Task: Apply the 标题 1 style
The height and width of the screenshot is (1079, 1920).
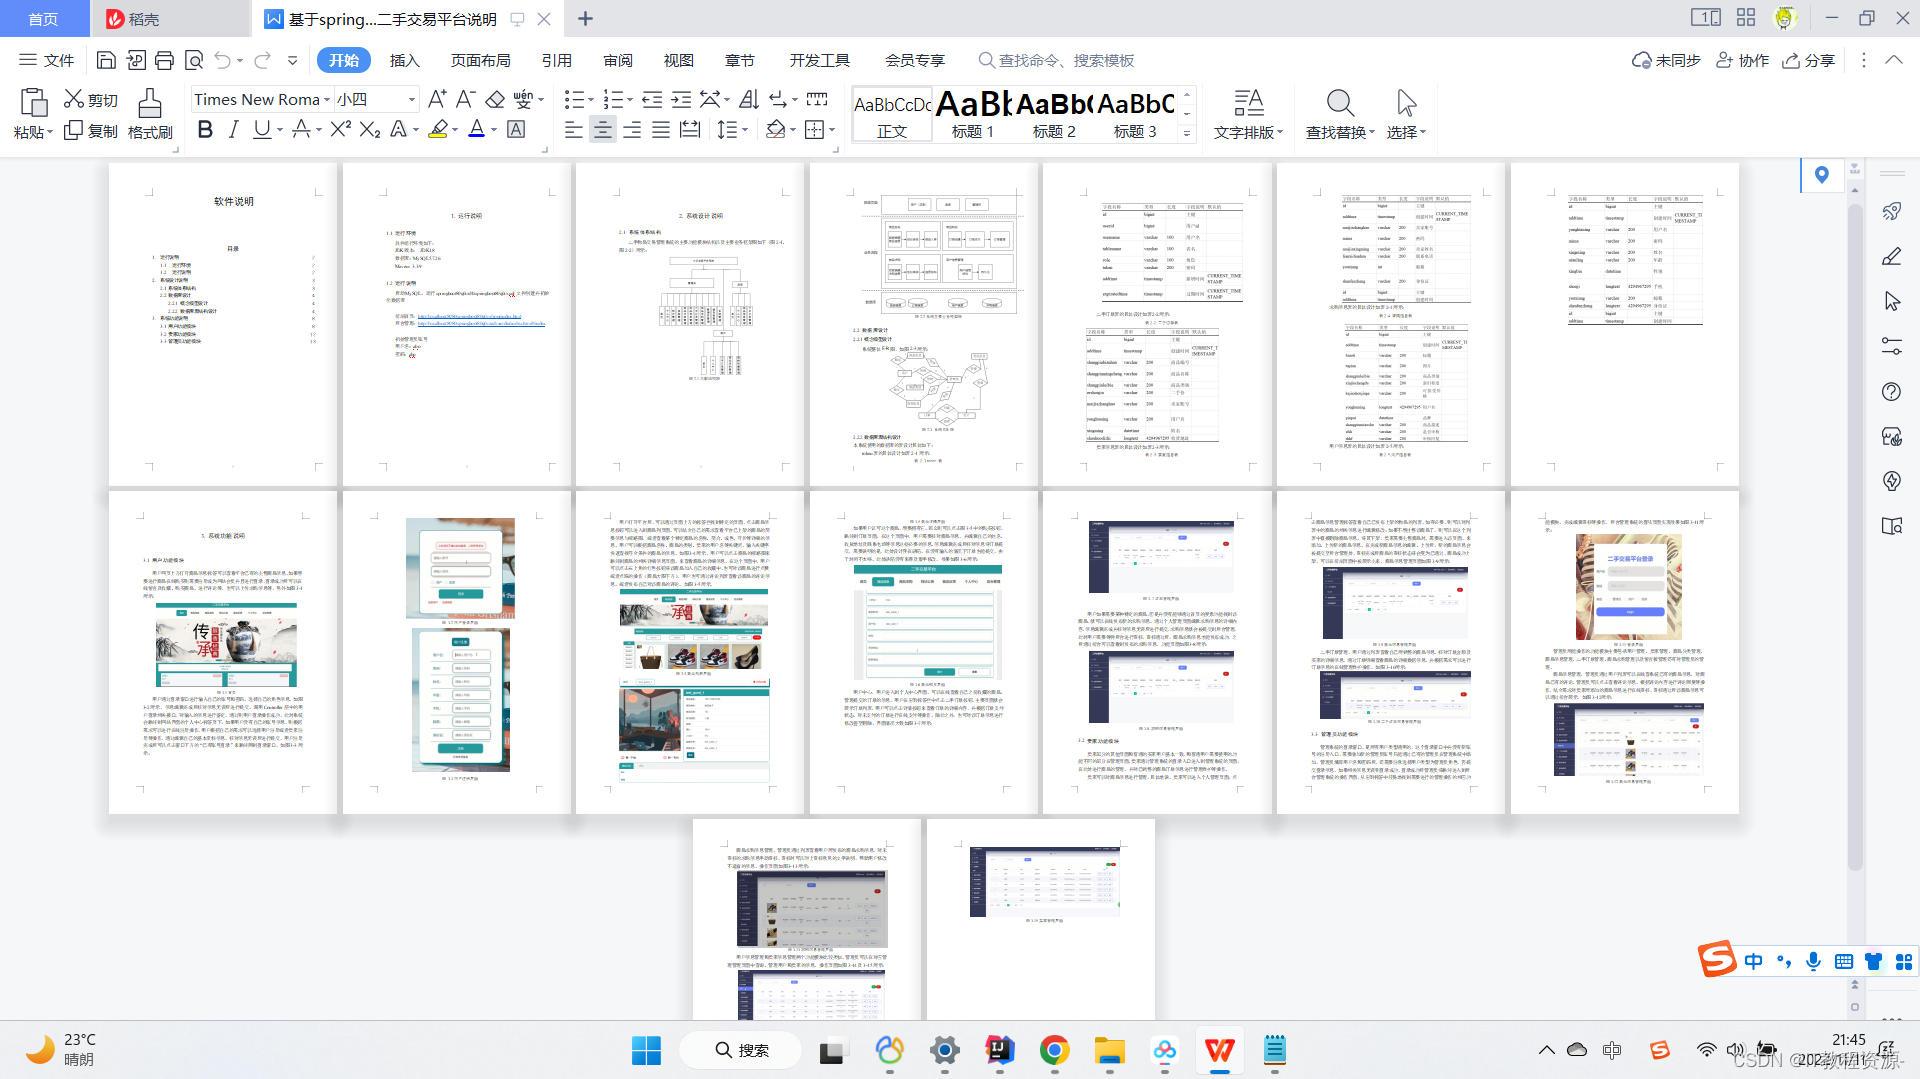Action: (973, 115)
